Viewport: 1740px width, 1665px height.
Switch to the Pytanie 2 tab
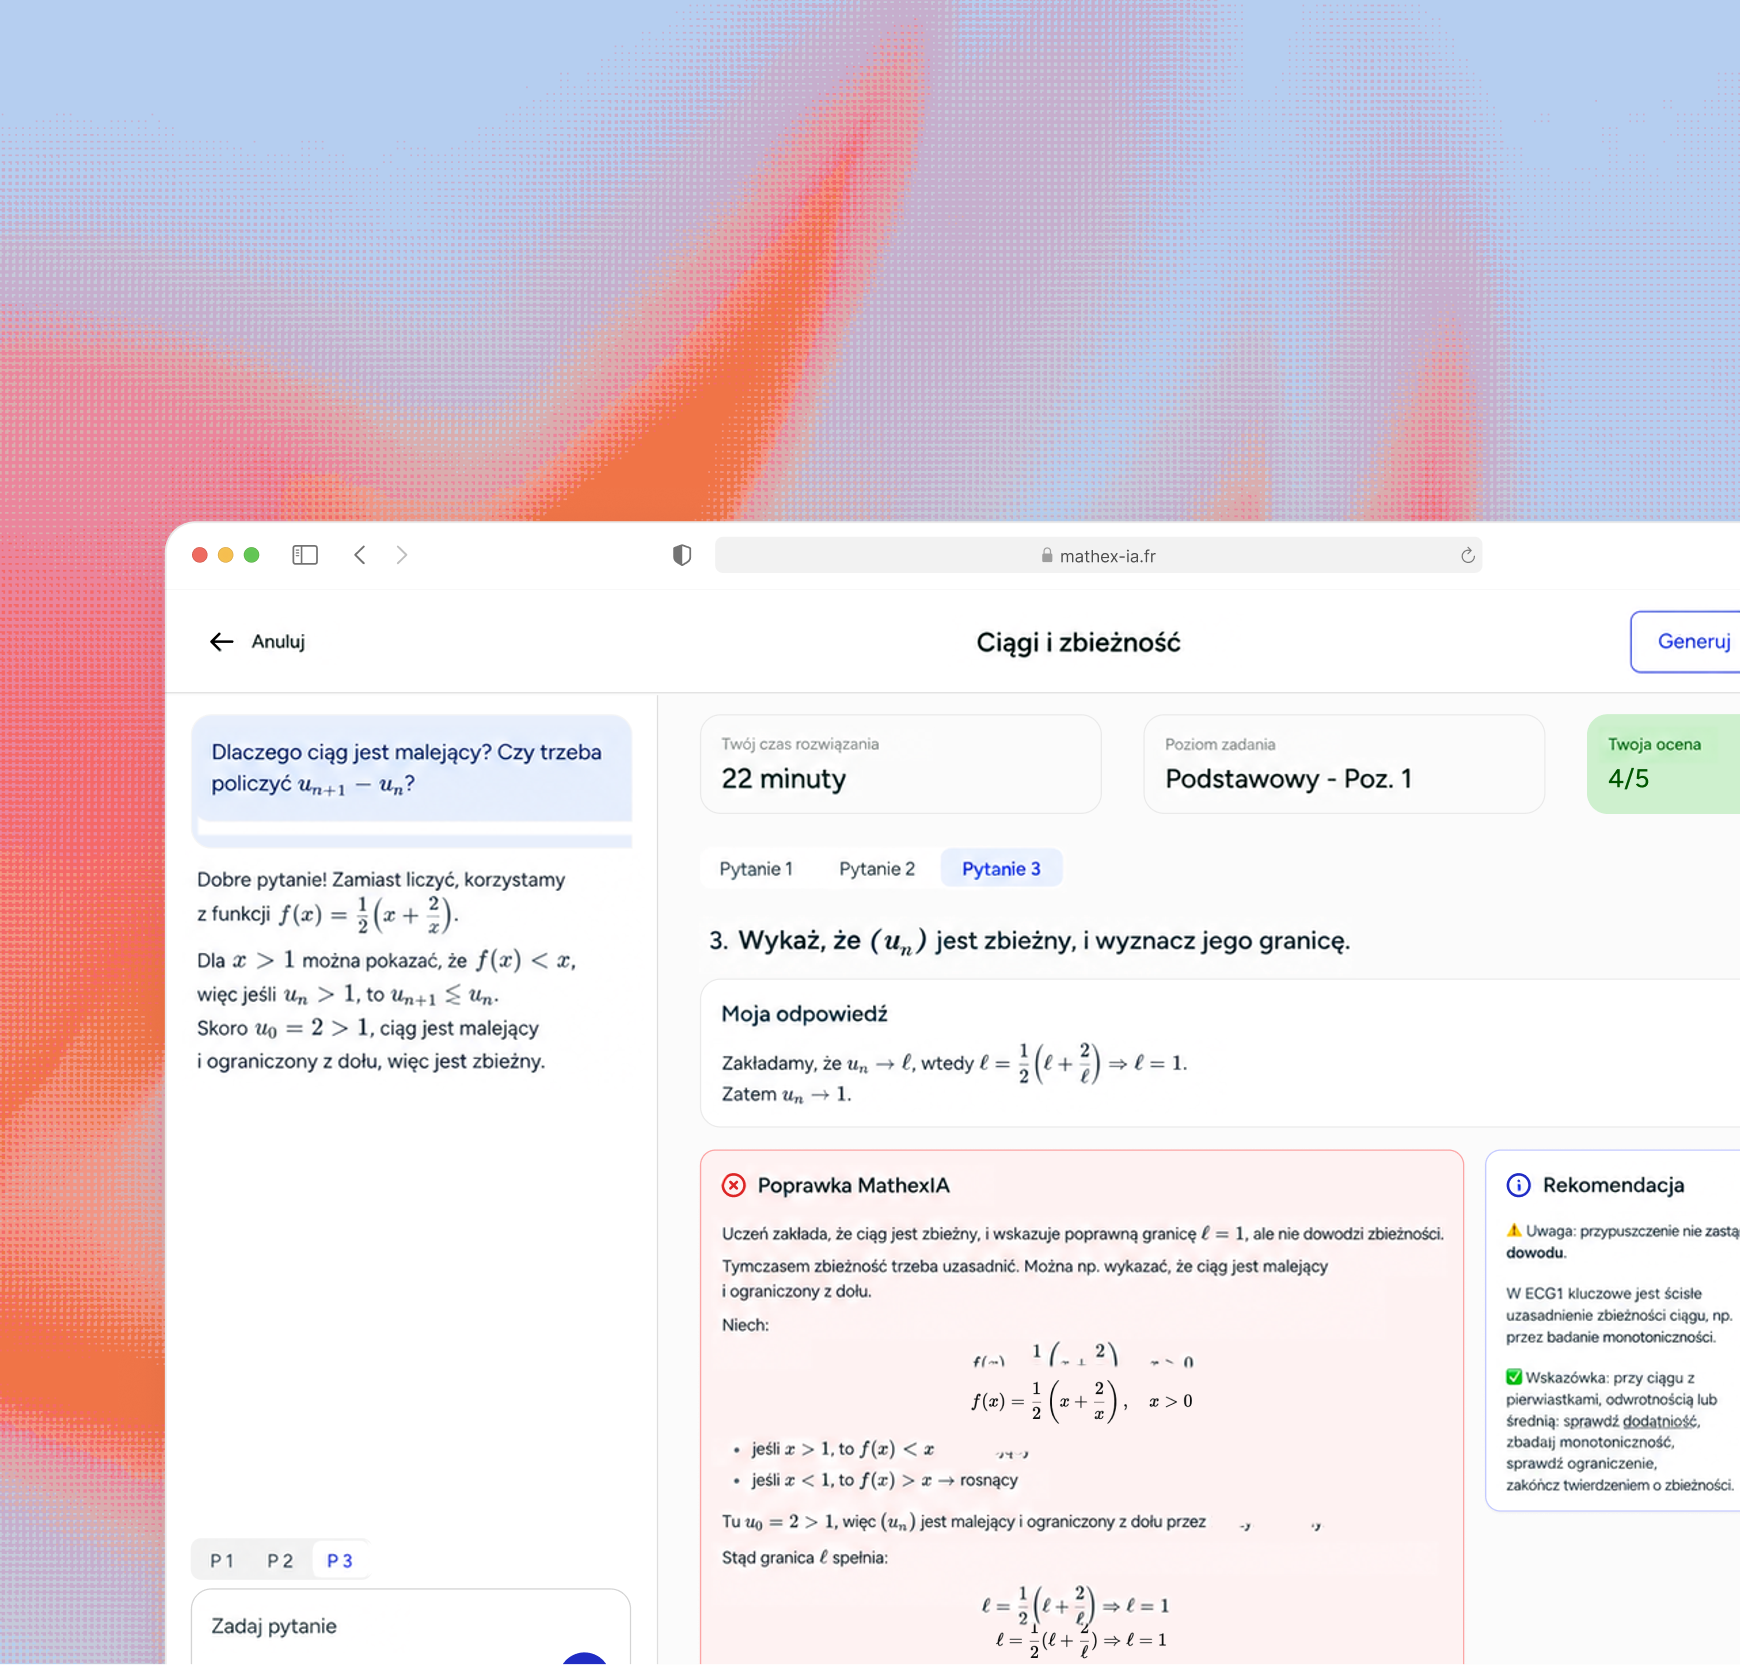click(x=877, y=869)
